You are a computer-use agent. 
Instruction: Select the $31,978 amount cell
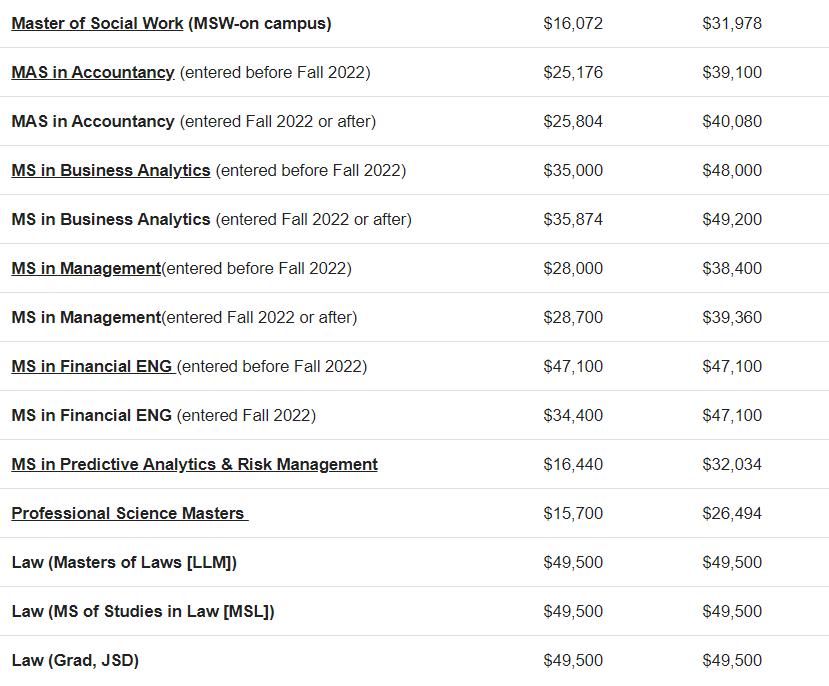coord(732,23)
